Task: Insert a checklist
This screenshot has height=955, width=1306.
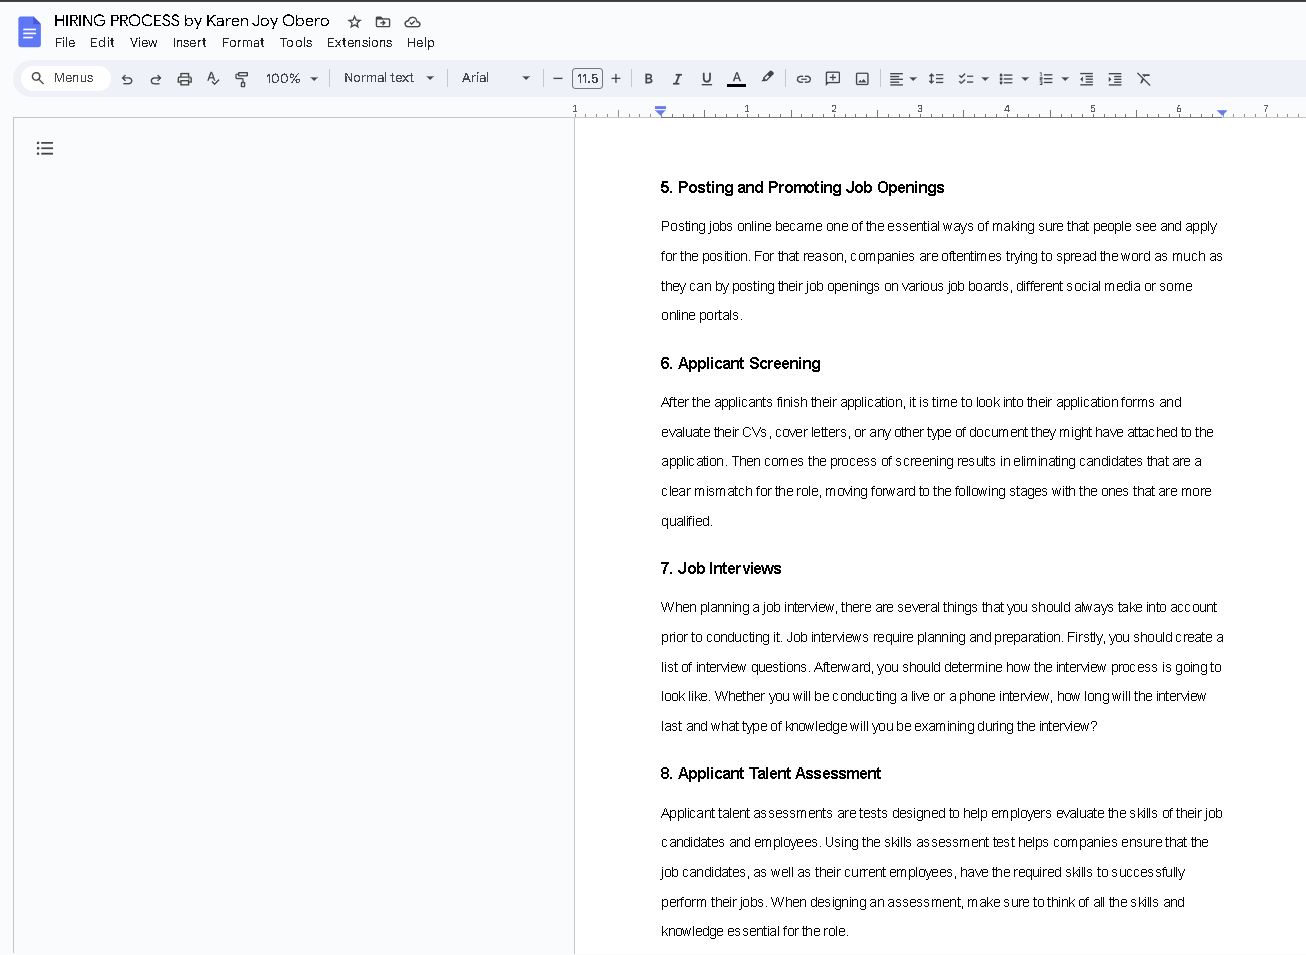Action: click(965, 79)
